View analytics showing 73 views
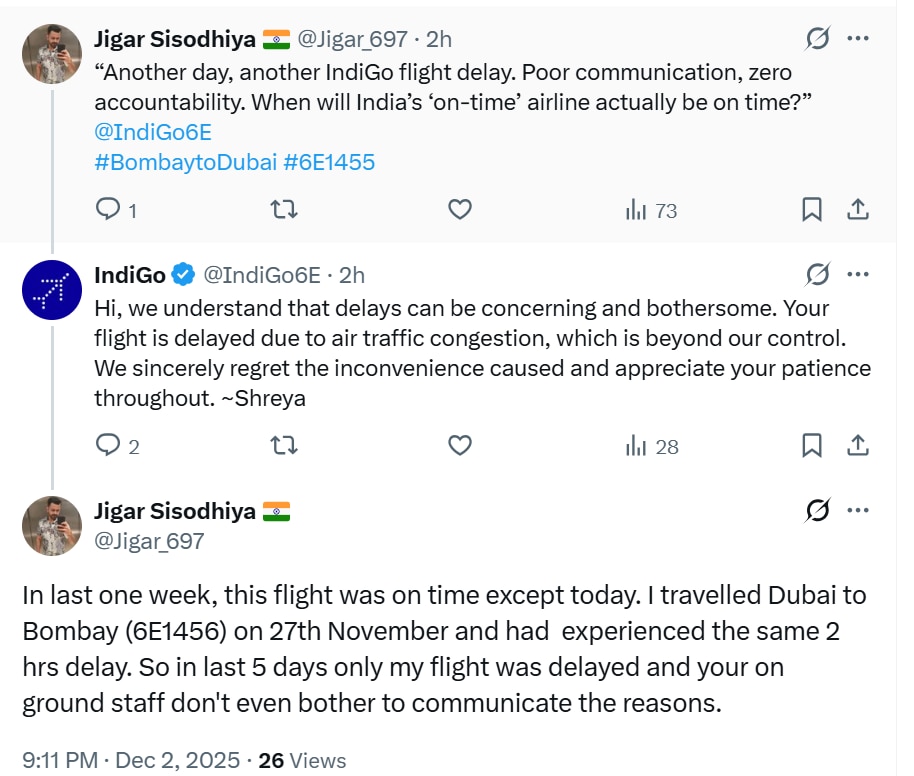This screenshot has width=914, height=776. tap(651, 210)
